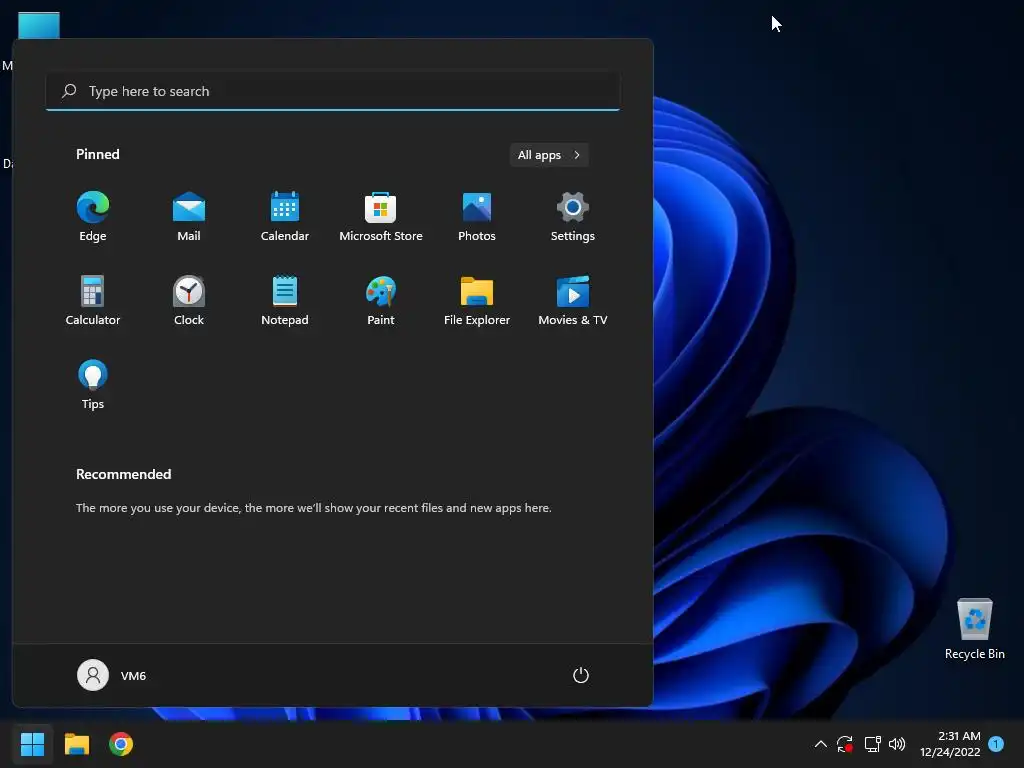Click the Pinned section heading
This screenshot has height=768, width=1024.
pyautogui.click(x=98, y=154)
